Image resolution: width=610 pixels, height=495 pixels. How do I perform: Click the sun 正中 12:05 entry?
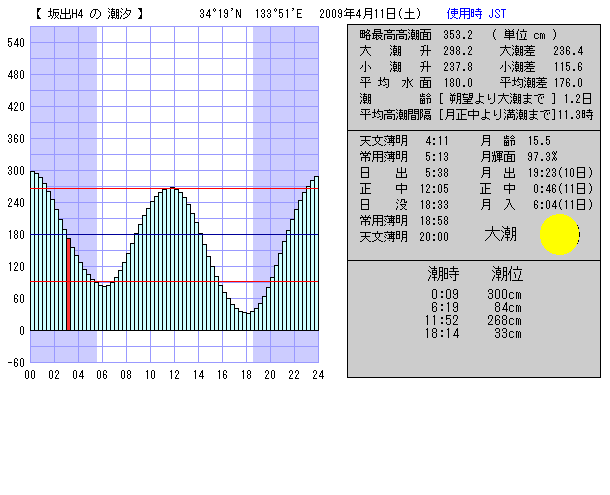tap(404, 189)
